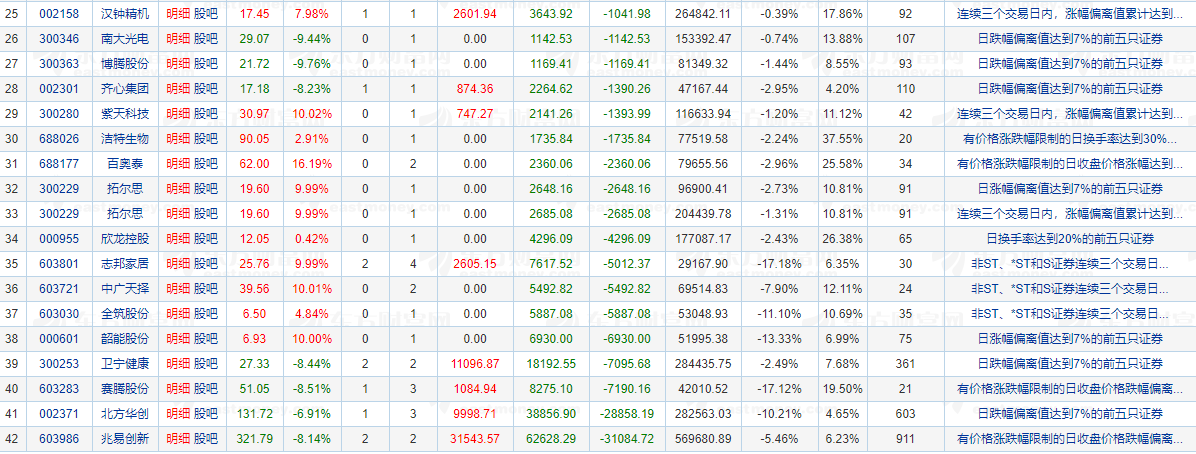Open the listing reason for 百奥泰
Image resolution: width=1196 pixels, height=454 pixels.
pos(1070,163)
